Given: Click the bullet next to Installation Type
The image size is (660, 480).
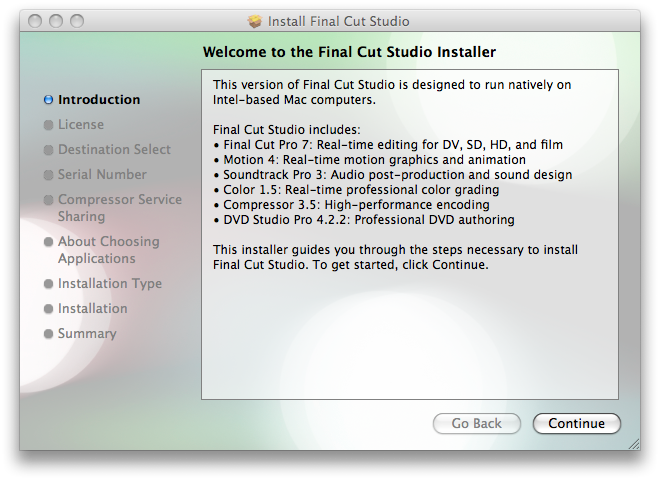Looking at the screenshot, I should (x=48, y=284).
